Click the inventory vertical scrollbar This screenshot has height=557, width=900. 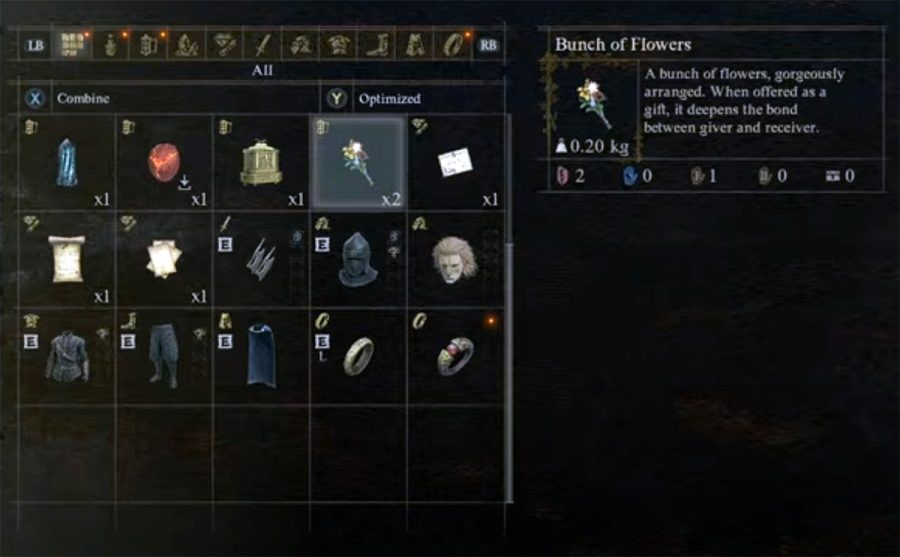pos(509,308)
